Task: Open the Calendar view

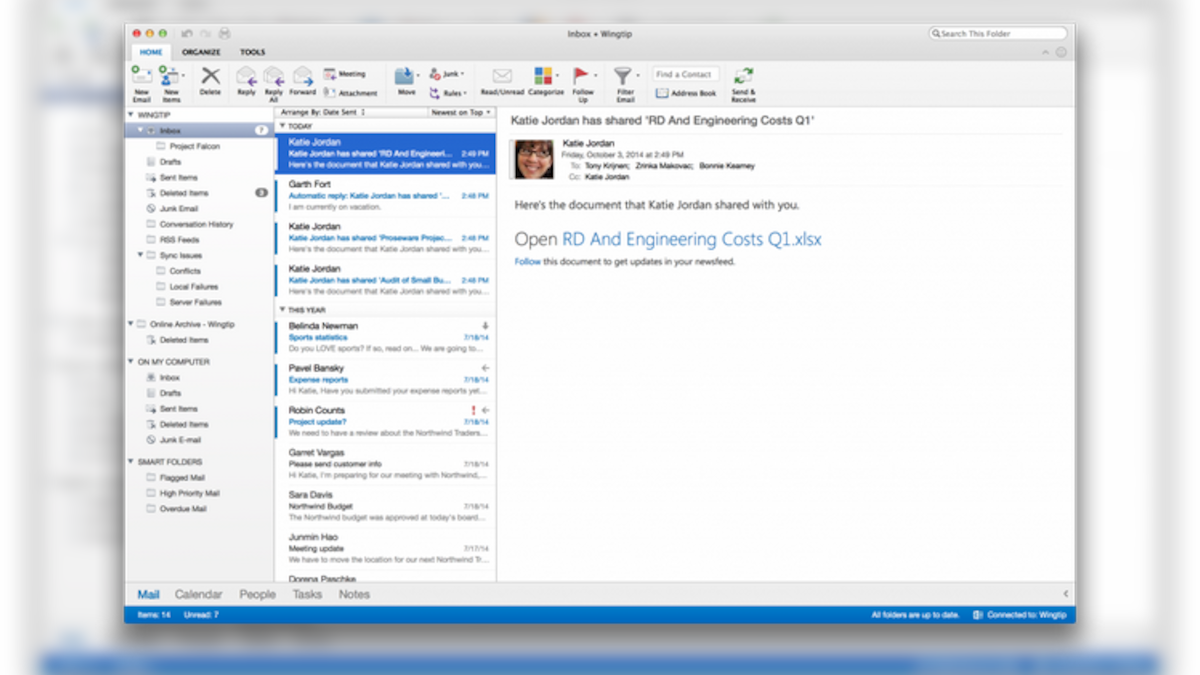Action: 198,594
